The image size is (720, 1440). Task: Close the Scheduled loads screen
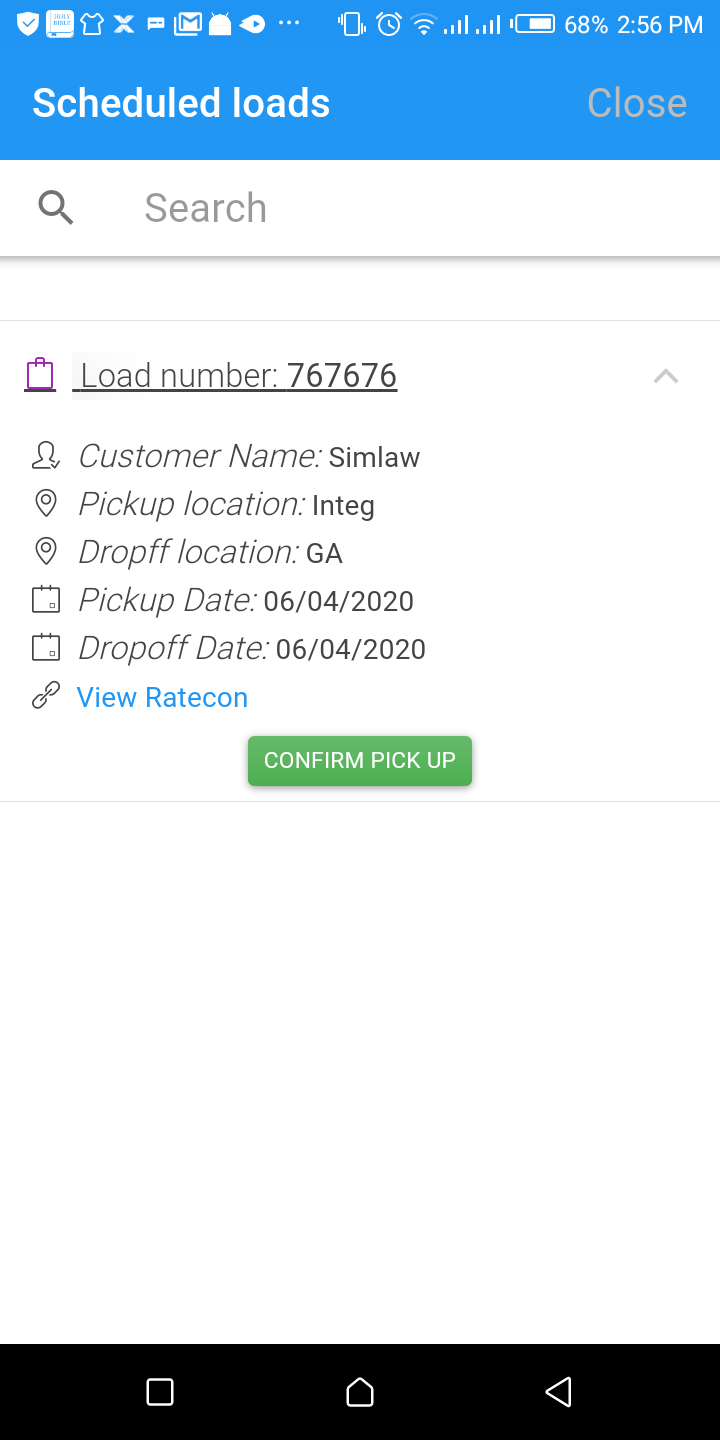pyautogui.click(x=636, y=103)
